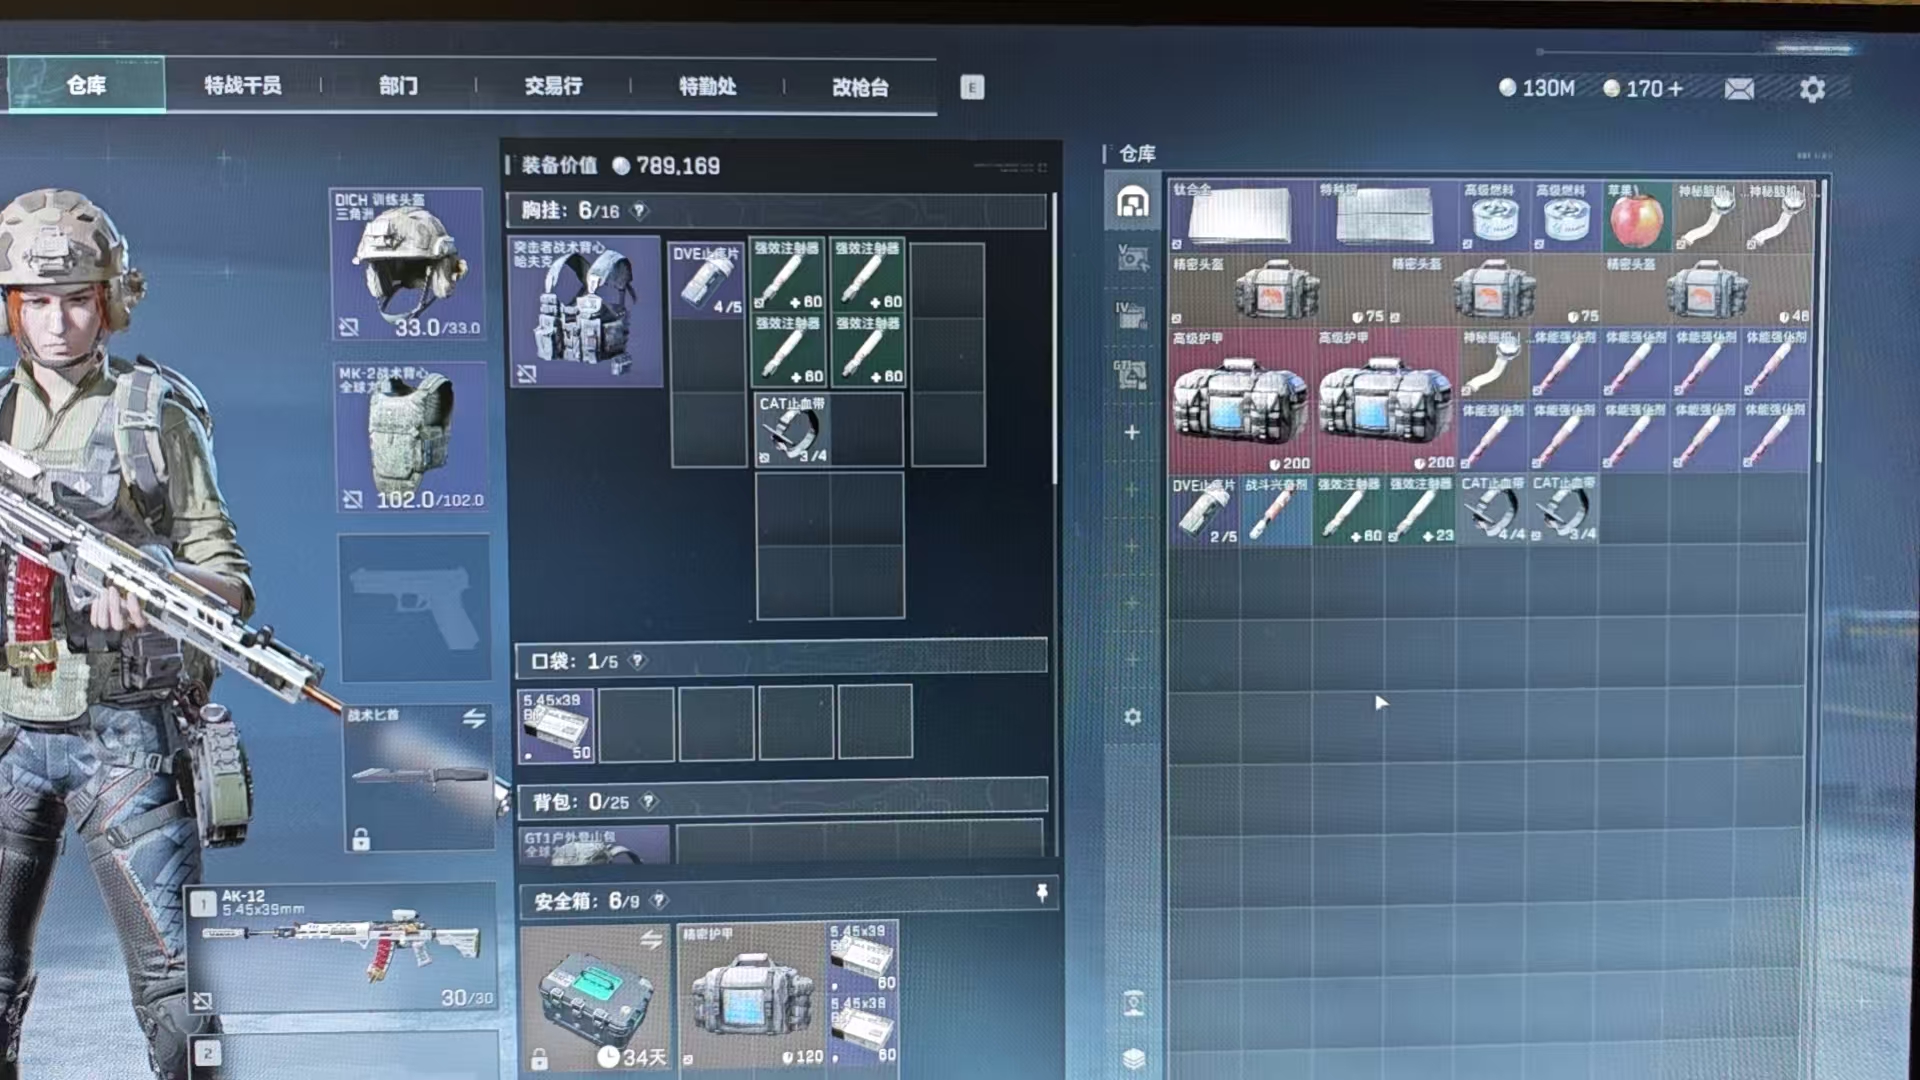Click the swap arrows on the melee knife slot
Viewport: 1920px width, 1080px height.
click(x=474, y=718)
